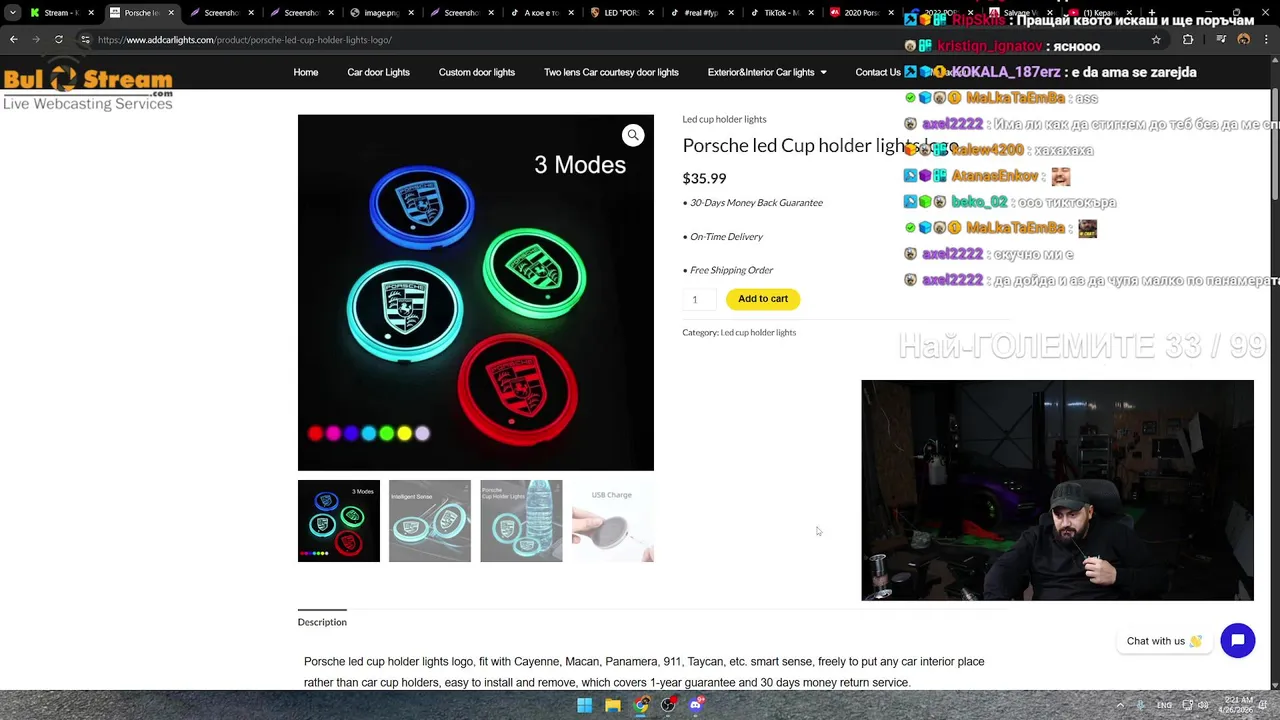Add product to cart

tap(763, 299)
